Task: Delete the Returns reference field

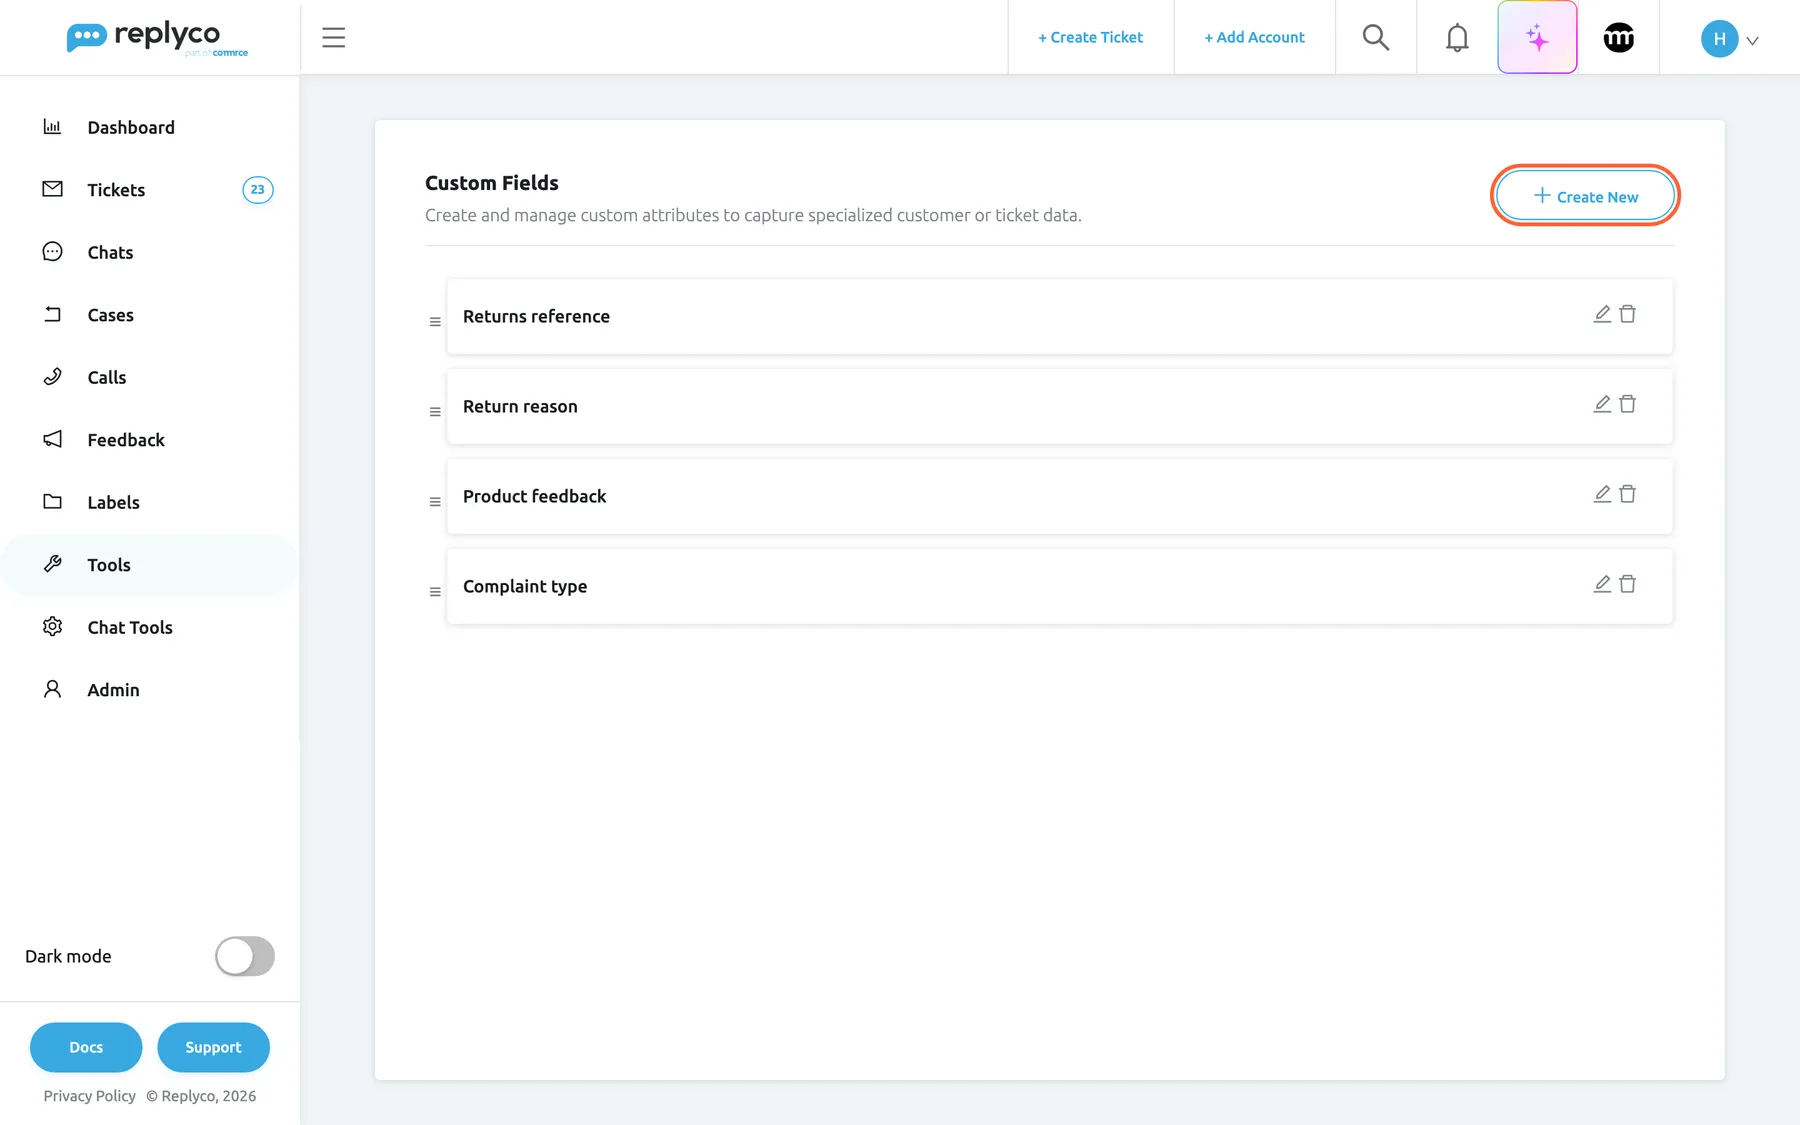Action: 1628,314
